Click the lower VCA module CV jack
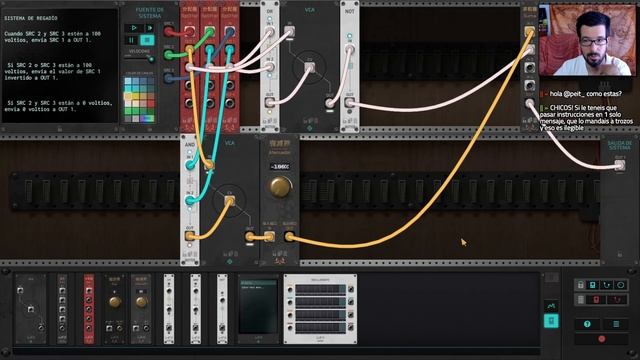 point(230,200)
